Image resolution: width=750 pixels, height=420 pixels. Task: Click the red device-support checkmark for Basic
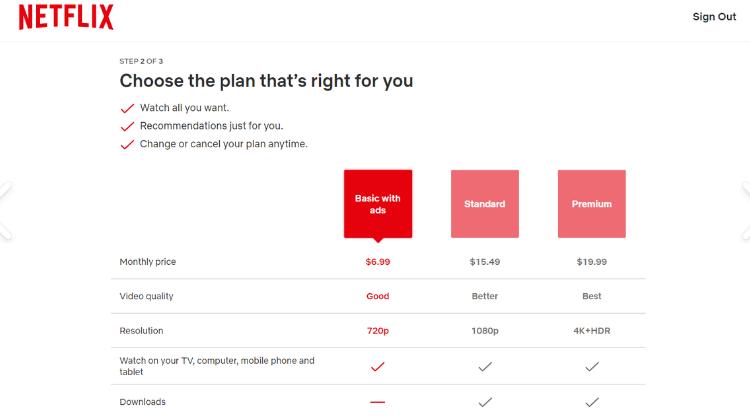coord(377,367)
